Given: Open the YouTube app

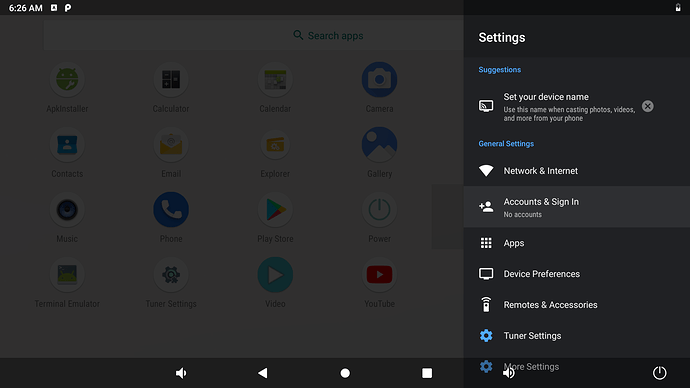Looking at the screenshot, I should click(x=379, y=275).
